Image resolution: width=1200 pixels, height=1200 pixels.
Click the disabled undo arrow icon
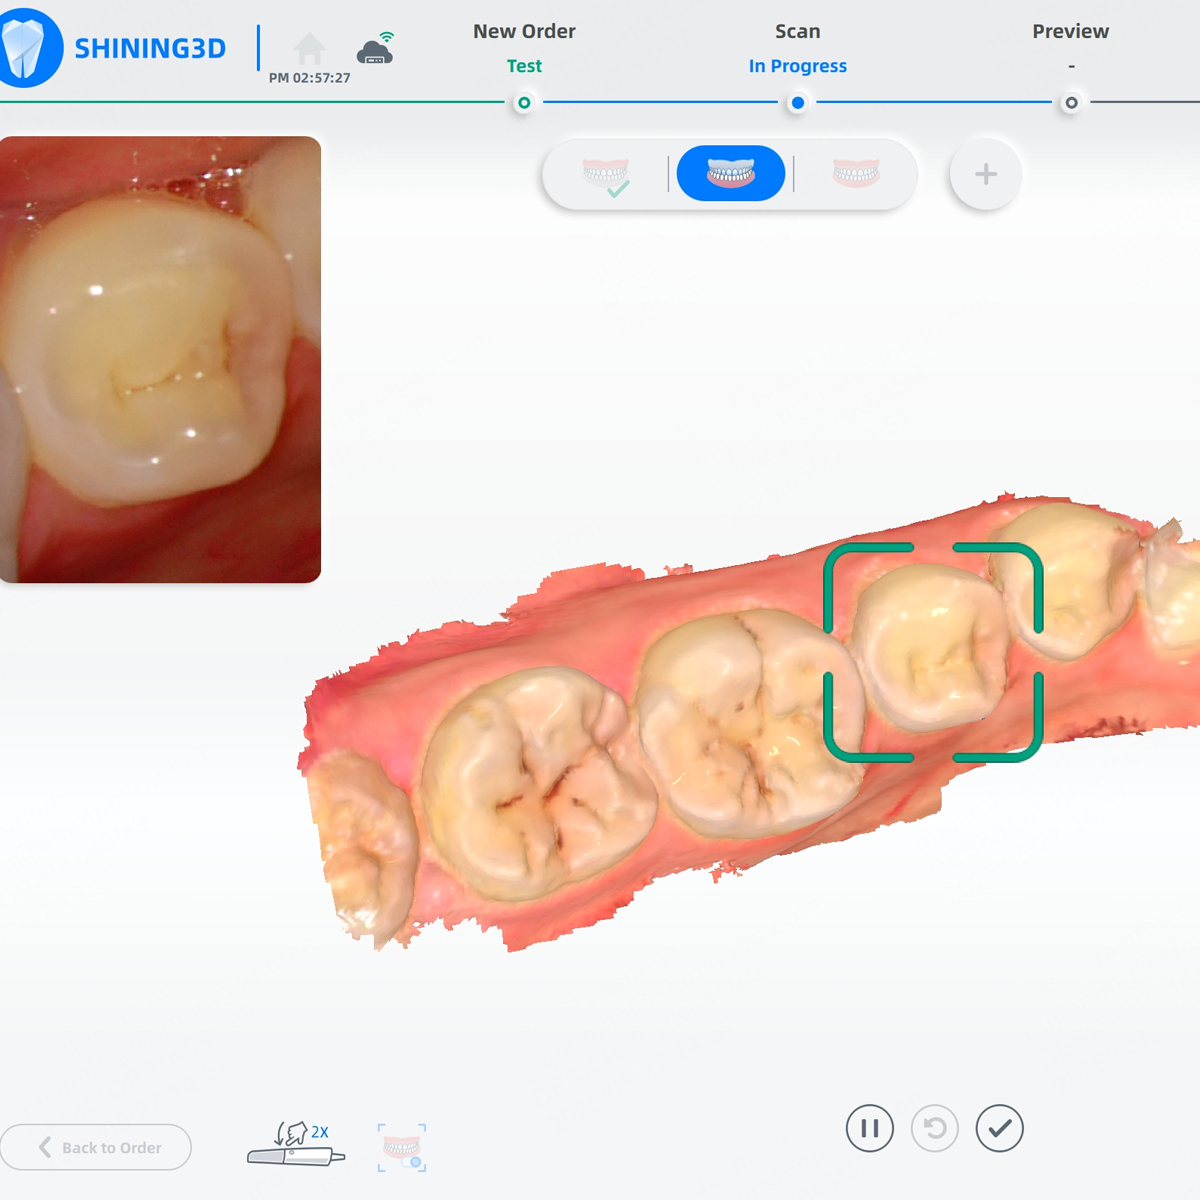coord(935,1128)
